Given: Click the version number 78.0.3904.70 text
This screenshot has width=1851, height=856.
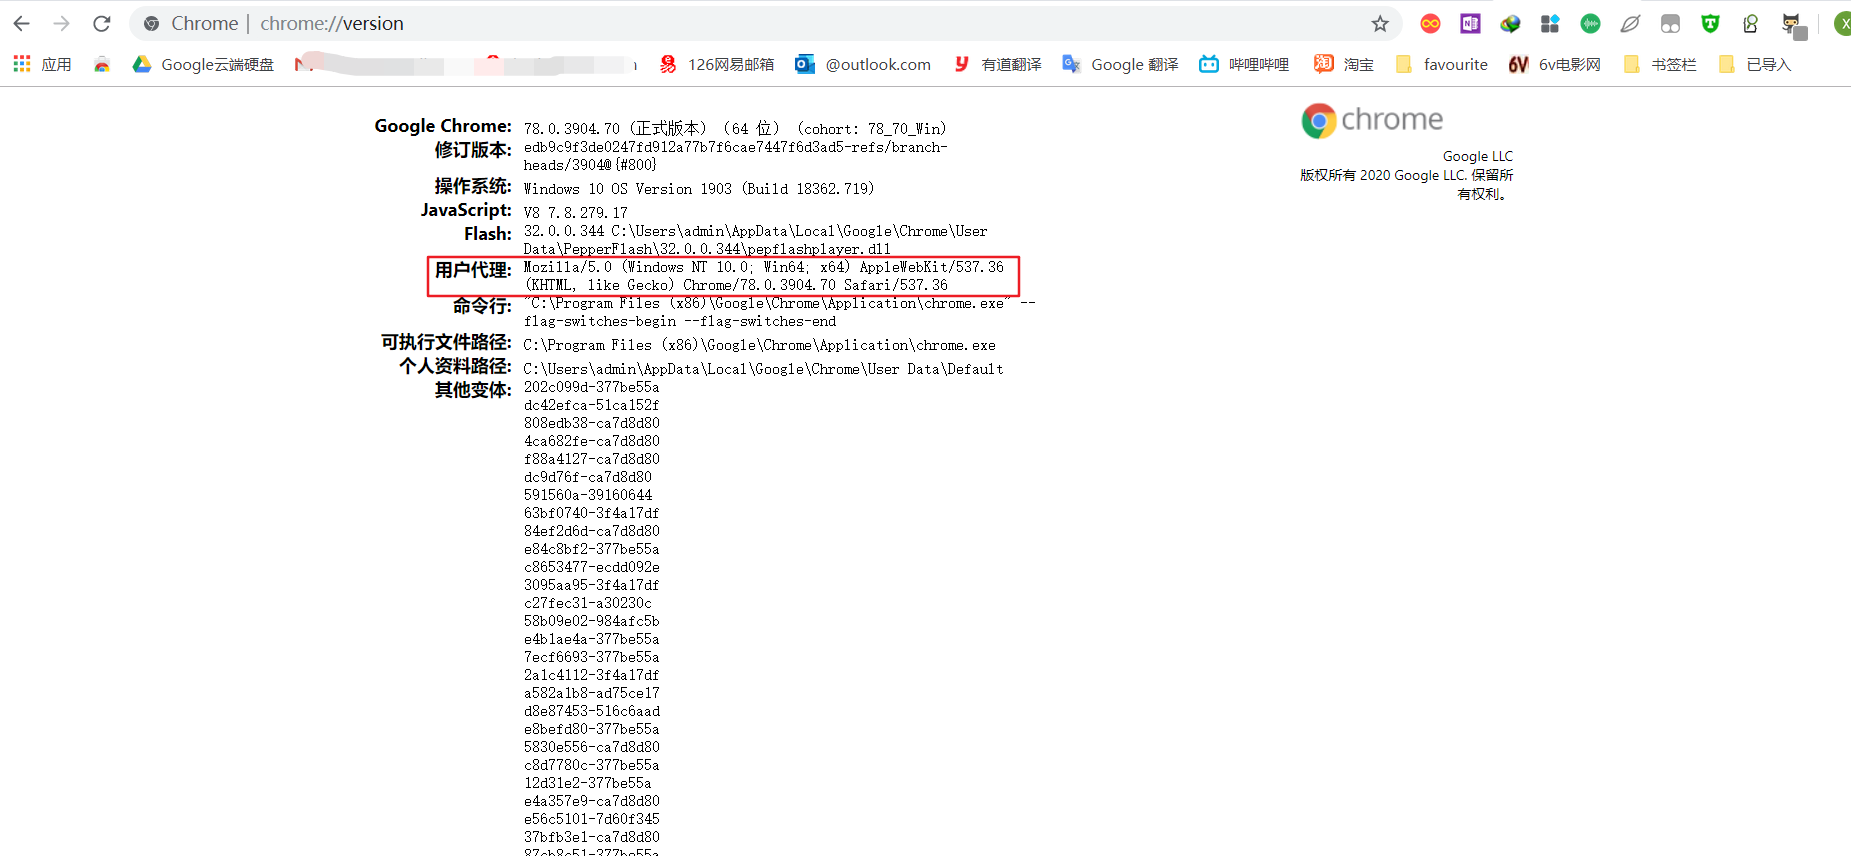Looking at the screenshot, I should pyautogui.click(x=572, y=129).
